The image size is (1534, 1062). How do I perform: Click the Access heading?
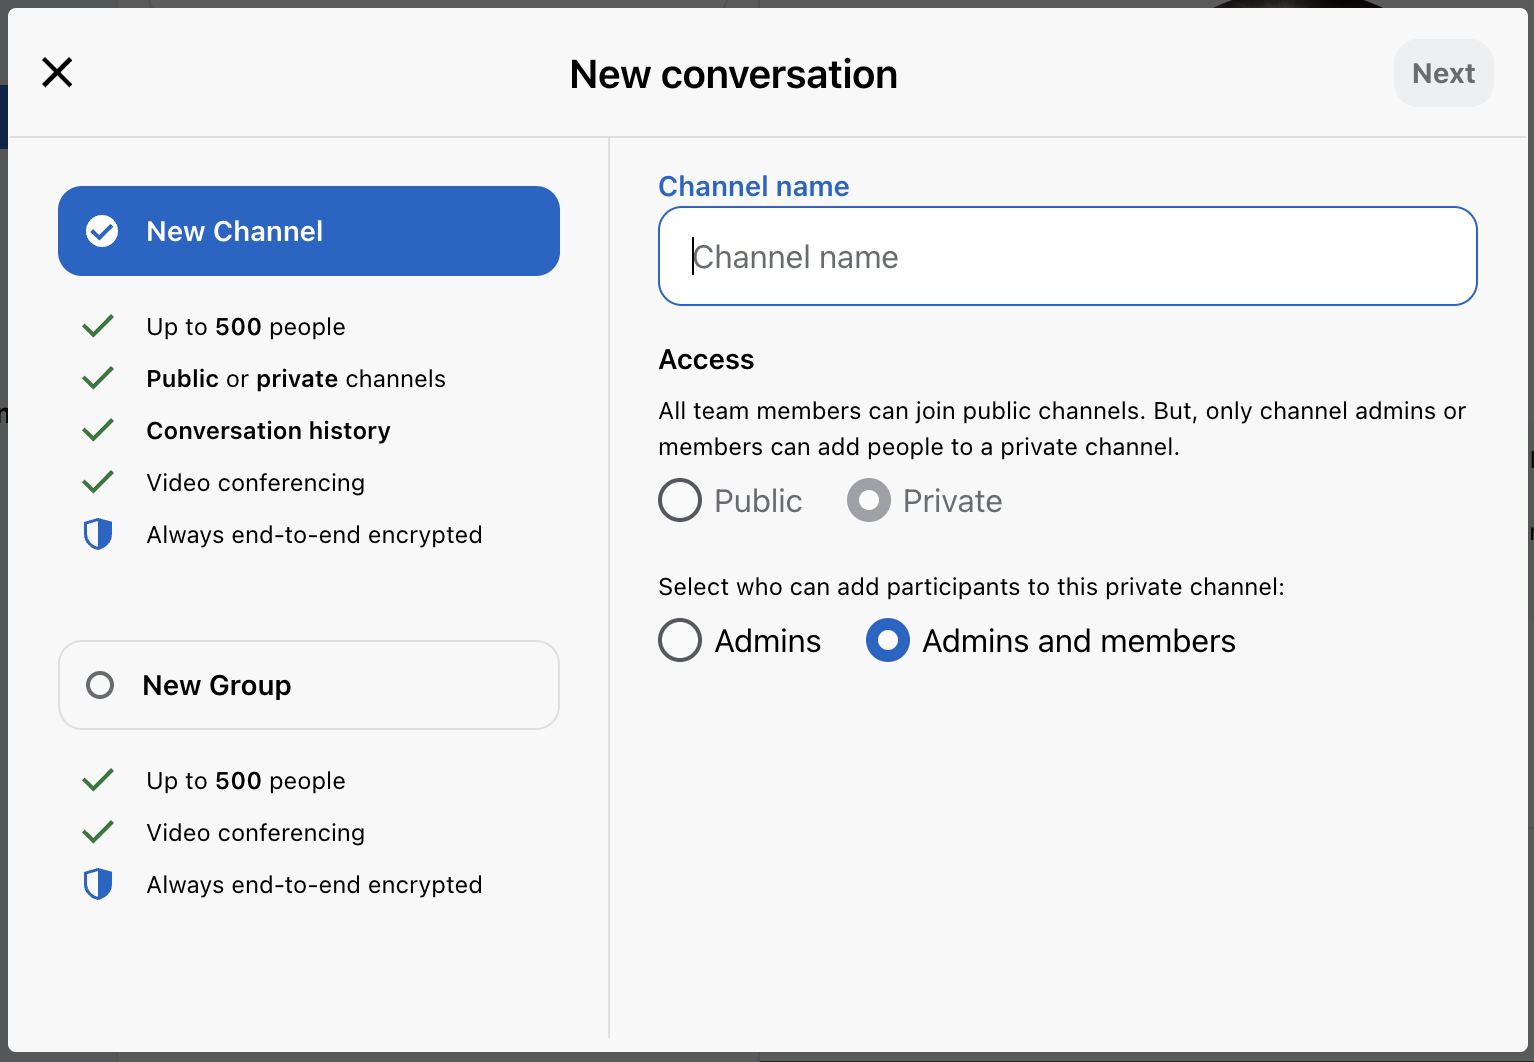[706, 359]
